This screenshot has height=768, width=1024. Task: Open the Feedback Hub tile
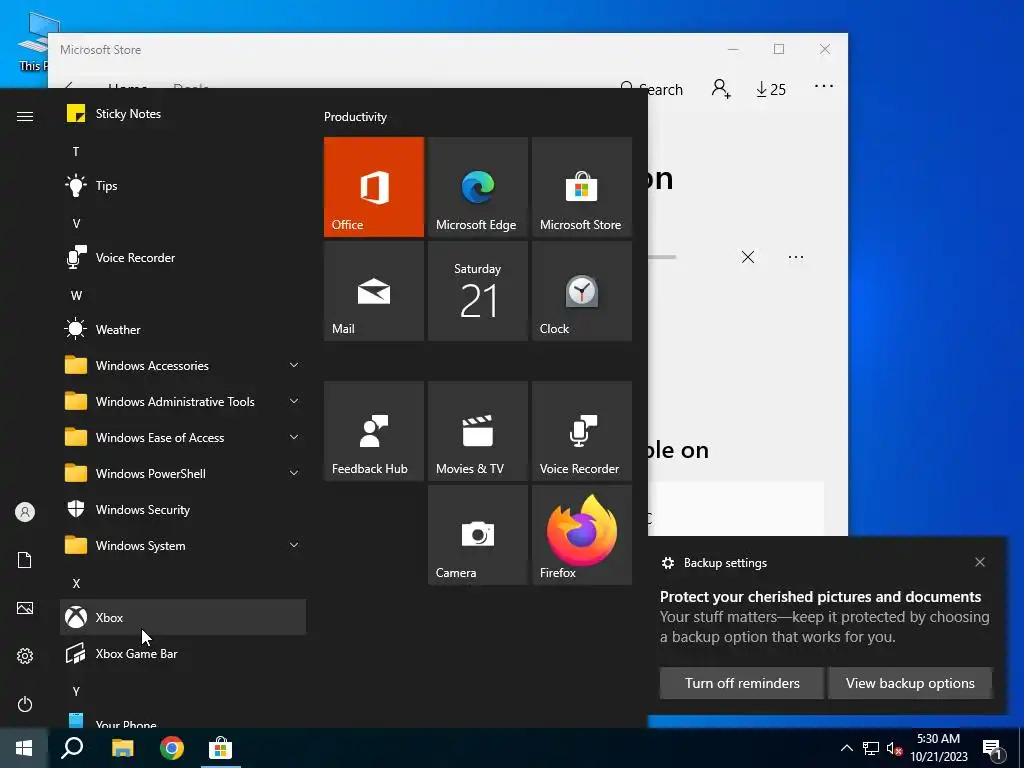click(374, 431)
